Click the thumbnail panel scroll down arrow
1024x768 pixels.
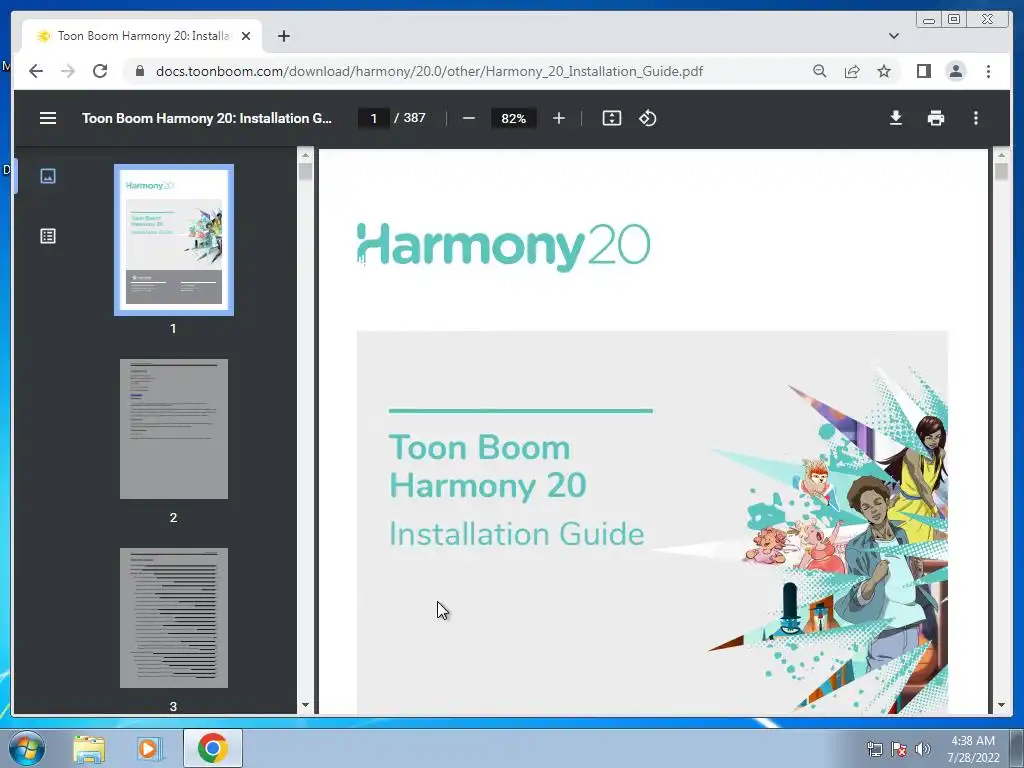pos(305,705)
